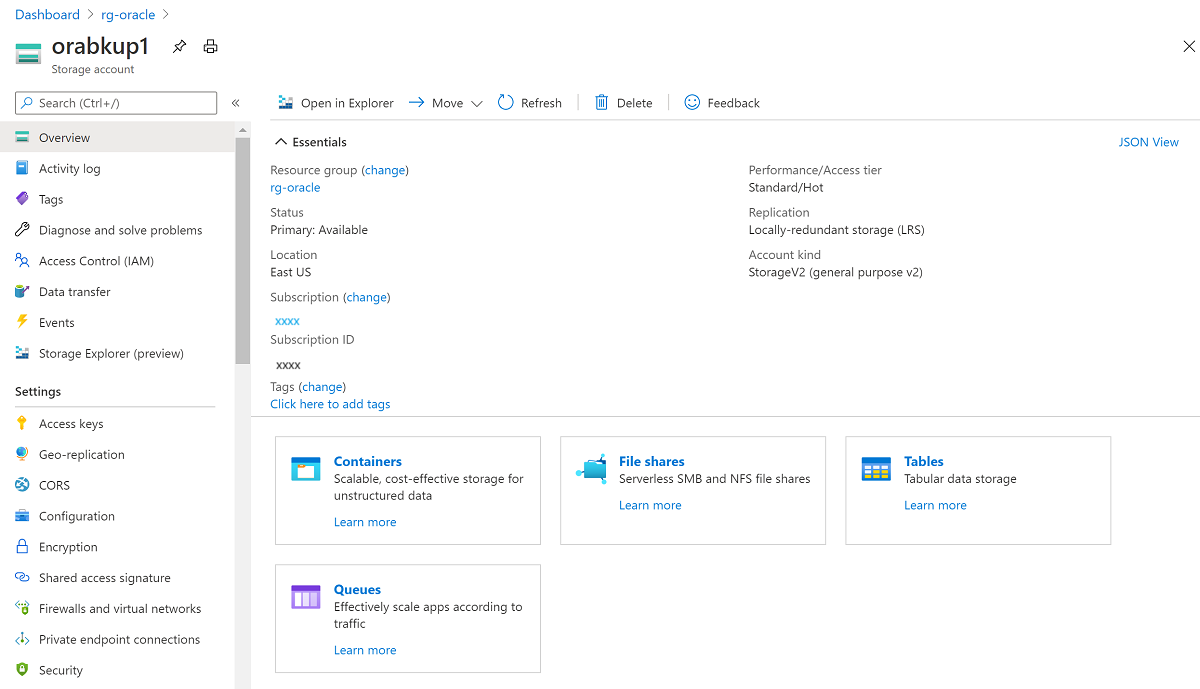Click the Storage Explorer (preview) icon
1200x689 pixels.
[x=22, y=354]
